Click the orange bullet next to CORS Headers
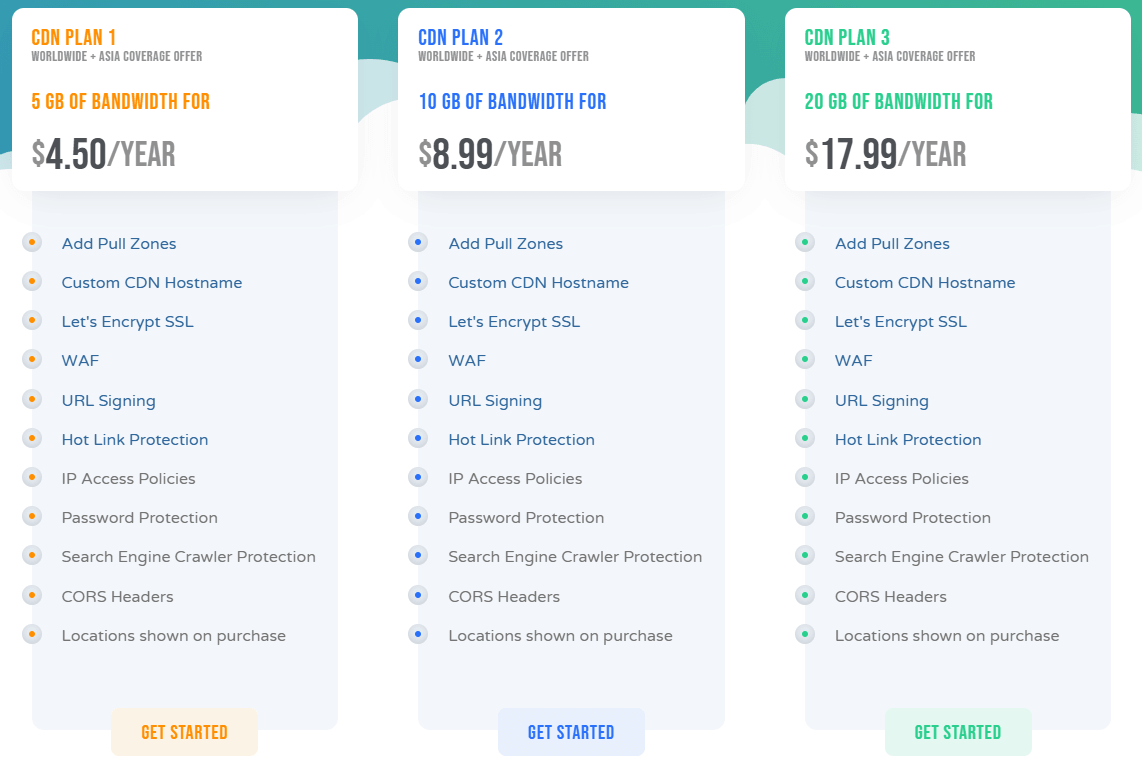This screenshot has height=765, width=1142. click(x=31, y=594)
